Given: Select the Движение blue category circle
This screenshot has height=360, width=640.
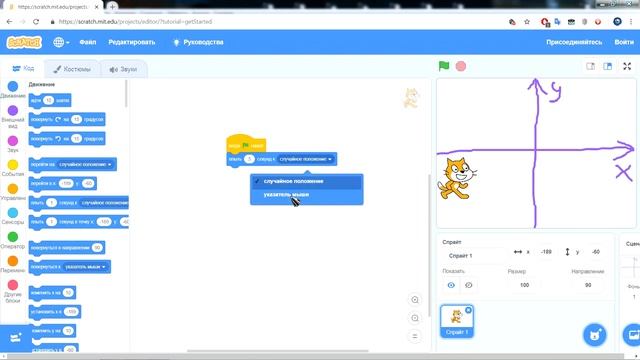Looking at the screenshot, I should [13, 86].
